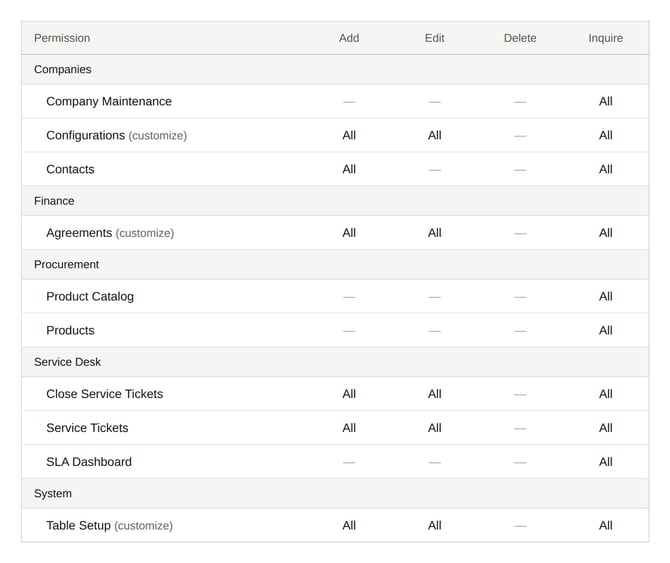Click Configurations Edit value All
Viewport: 670px width, 563px height.
[x=435, y=135]
